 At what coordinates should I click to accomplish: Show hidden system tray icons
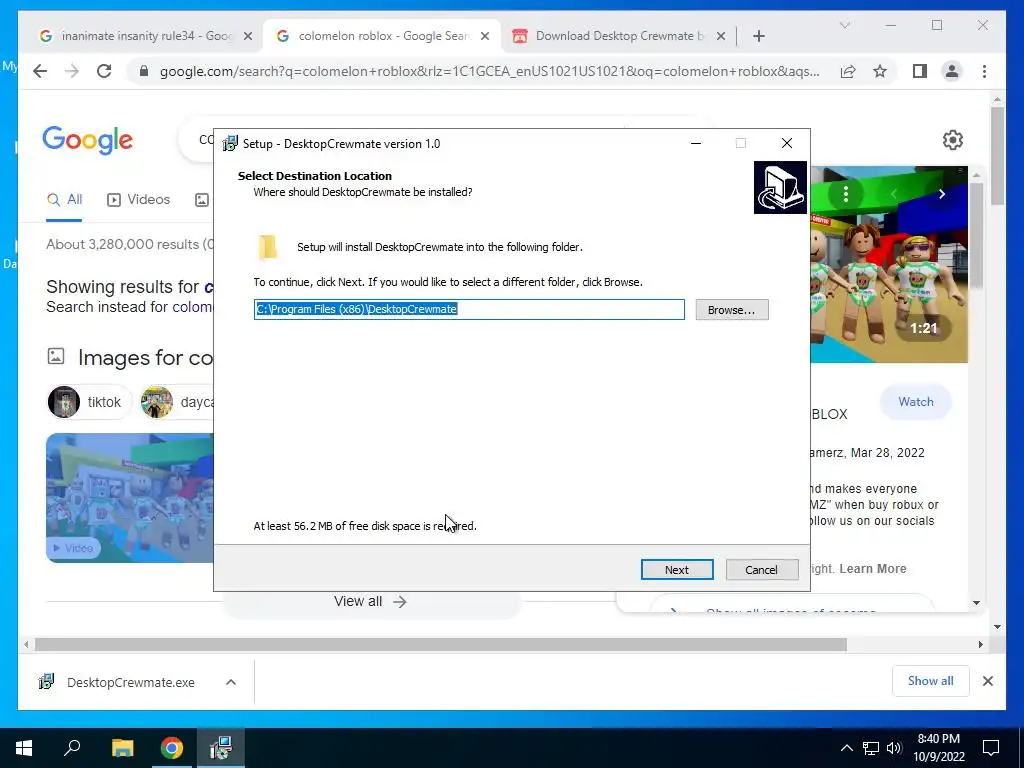tap(846, 748)
